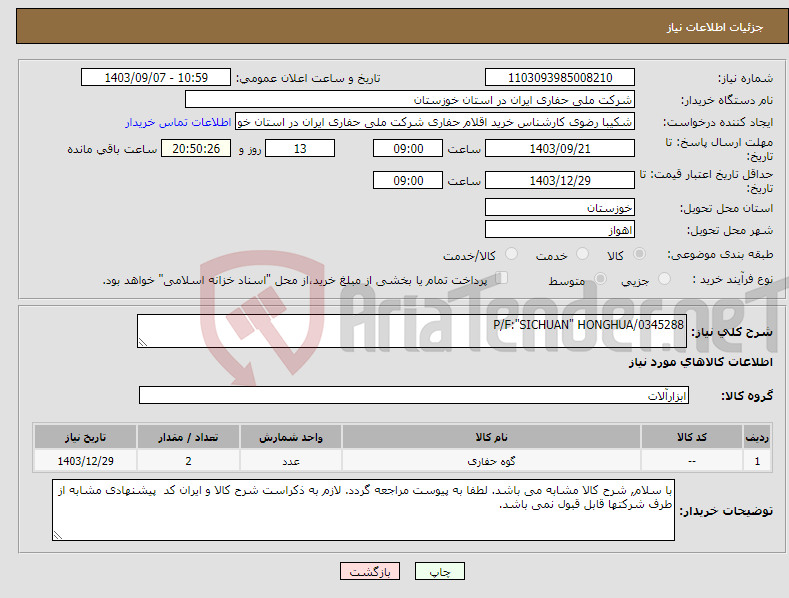Image resolution: width=789 pixels, height=598 pixels.
Task: Click the price validity date field 1403/12/29
Action: pos(560,180)
